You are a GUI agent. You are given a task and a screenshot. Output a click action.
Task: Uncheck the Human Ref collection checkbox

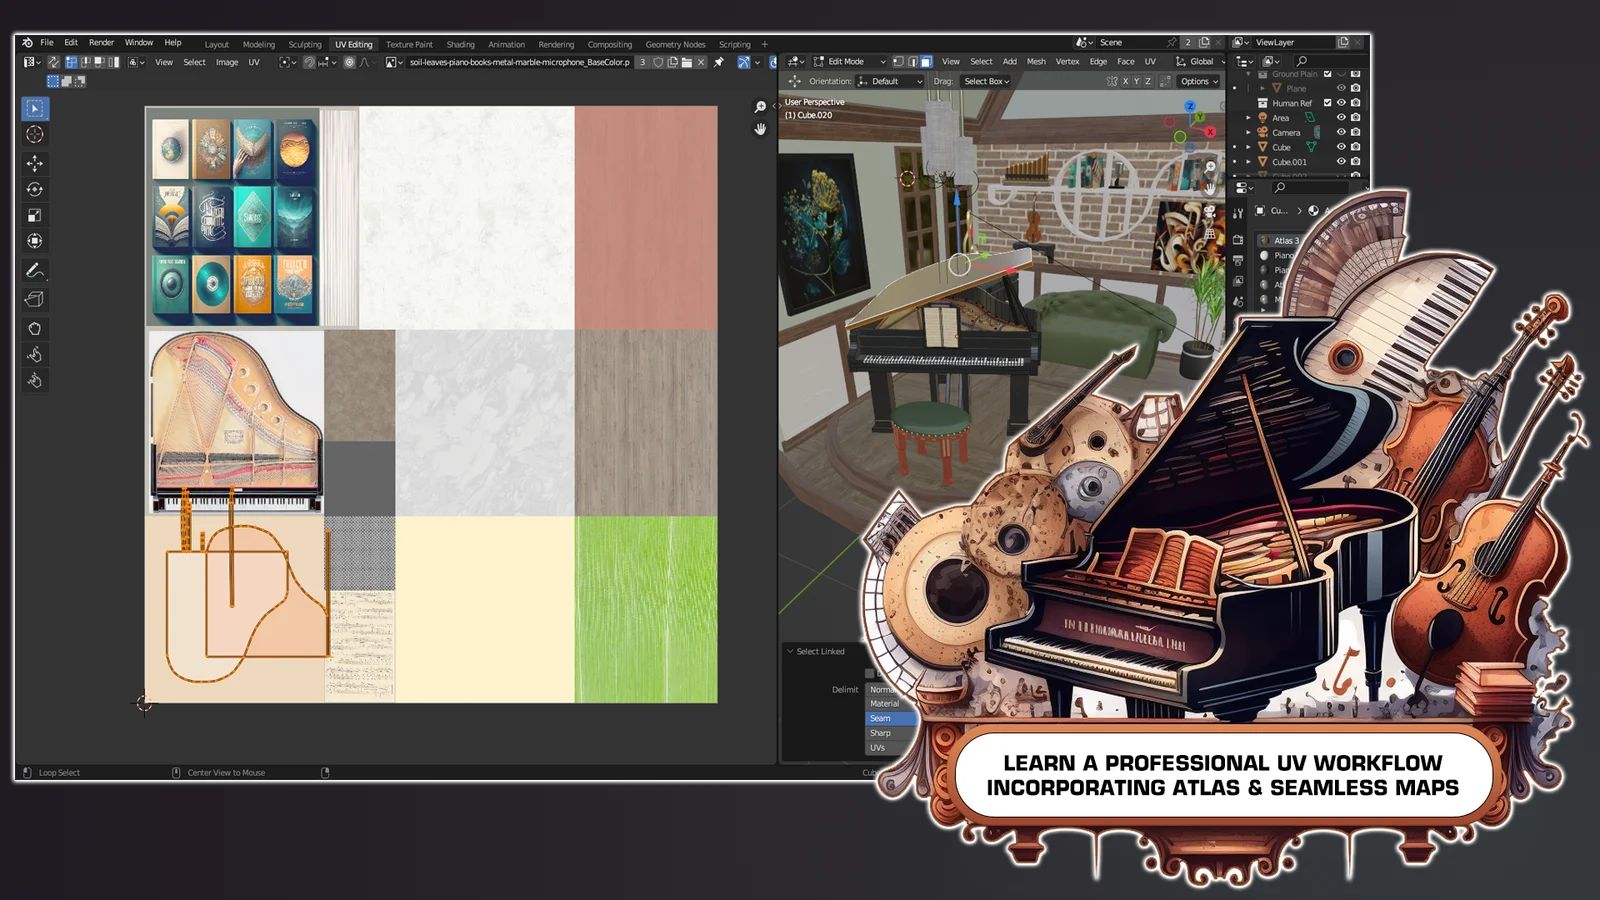[1327, 103]
